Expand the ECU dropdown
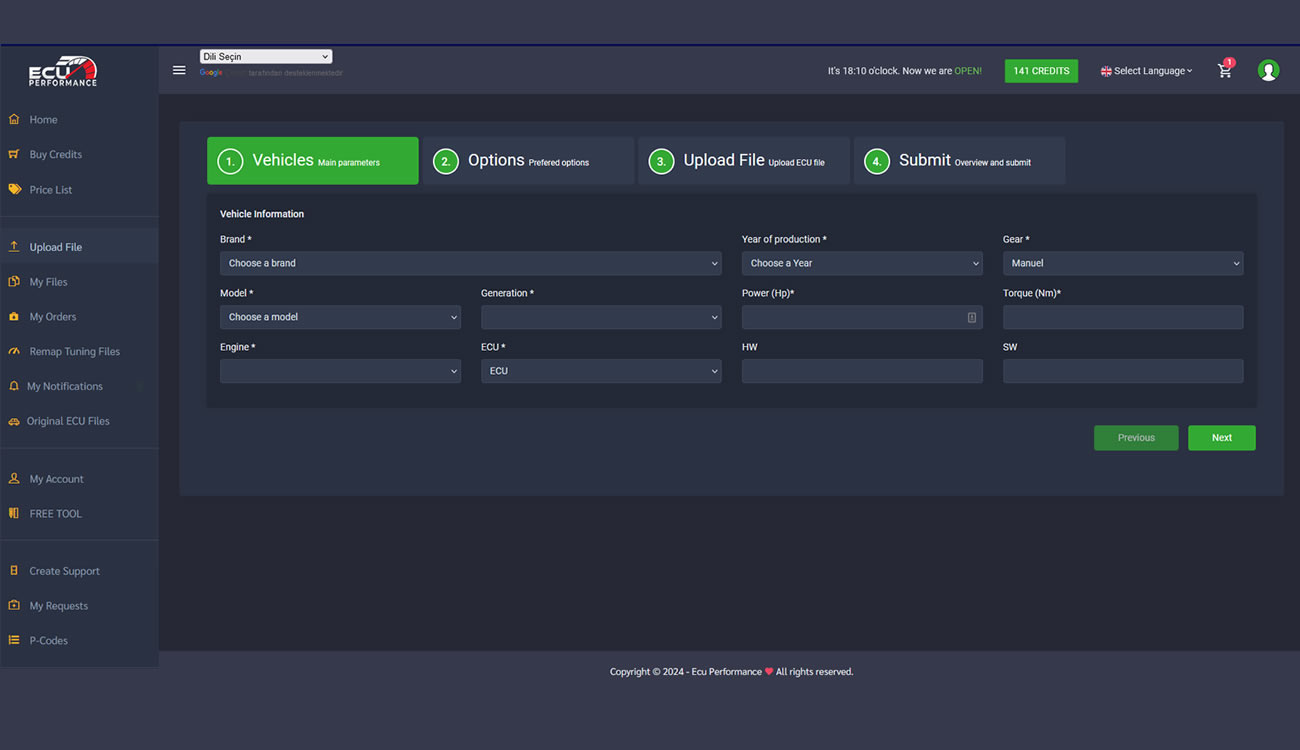This screenshot has height=750, width=1300. (x=601, y=371)
